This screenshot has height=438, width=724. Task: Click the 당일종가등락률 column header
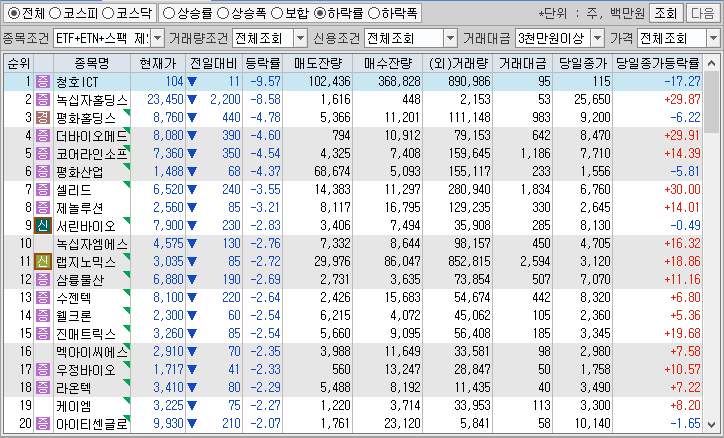pyautogui.click(x=658, y=63)
